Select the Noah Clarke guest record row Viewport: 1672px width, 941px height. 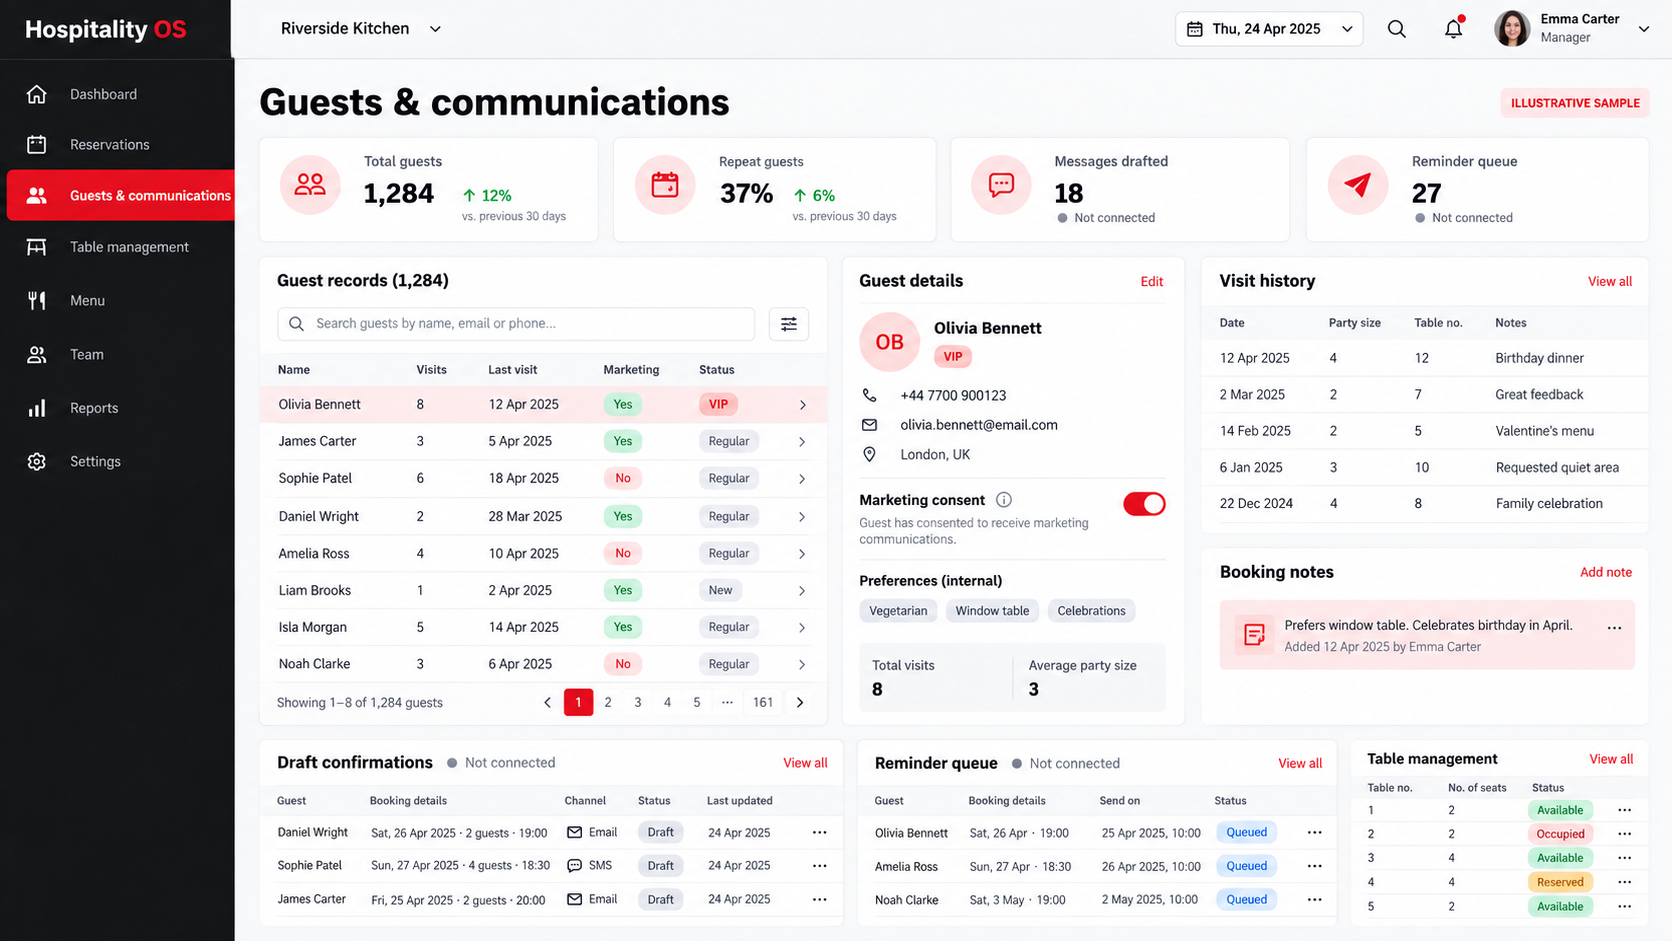pyautogui.click(x=543, y=664)
